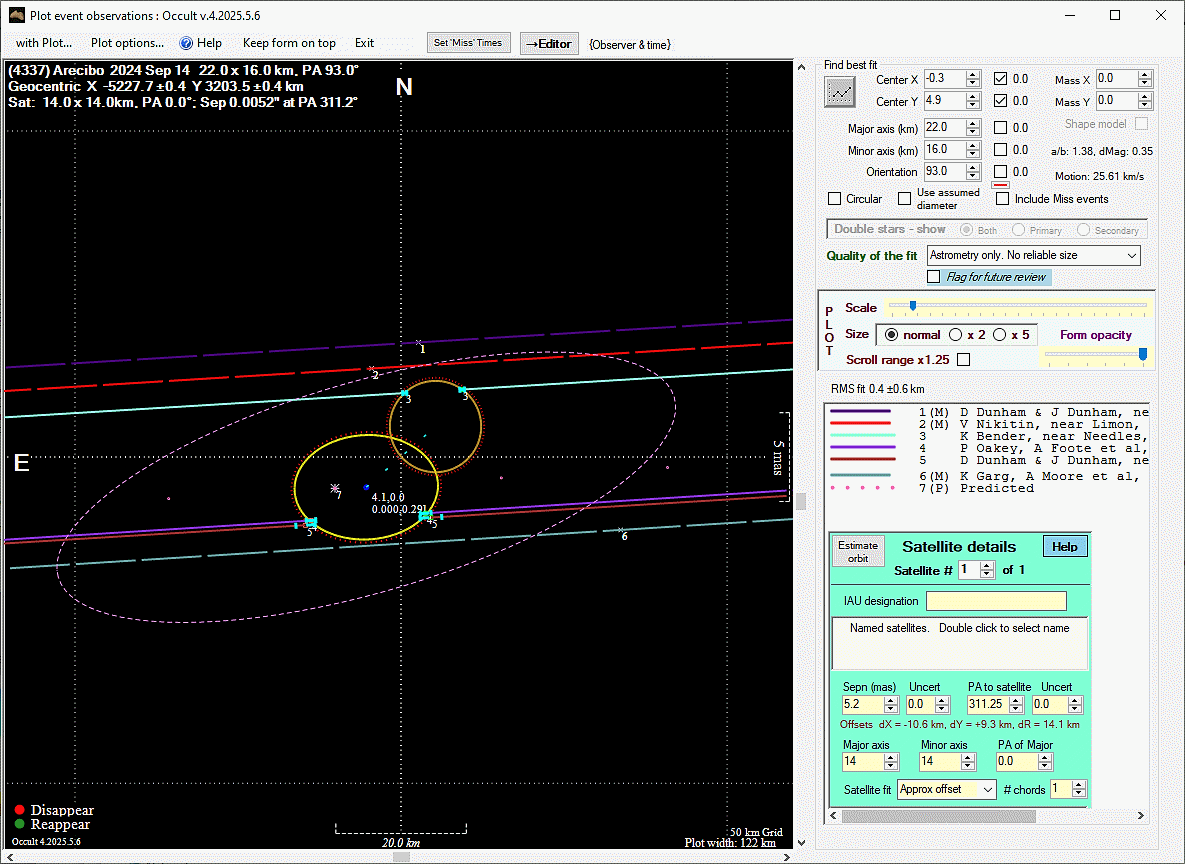Open the Help menu
Viewport: 1185px width, 864px height.
coord(201,43)
